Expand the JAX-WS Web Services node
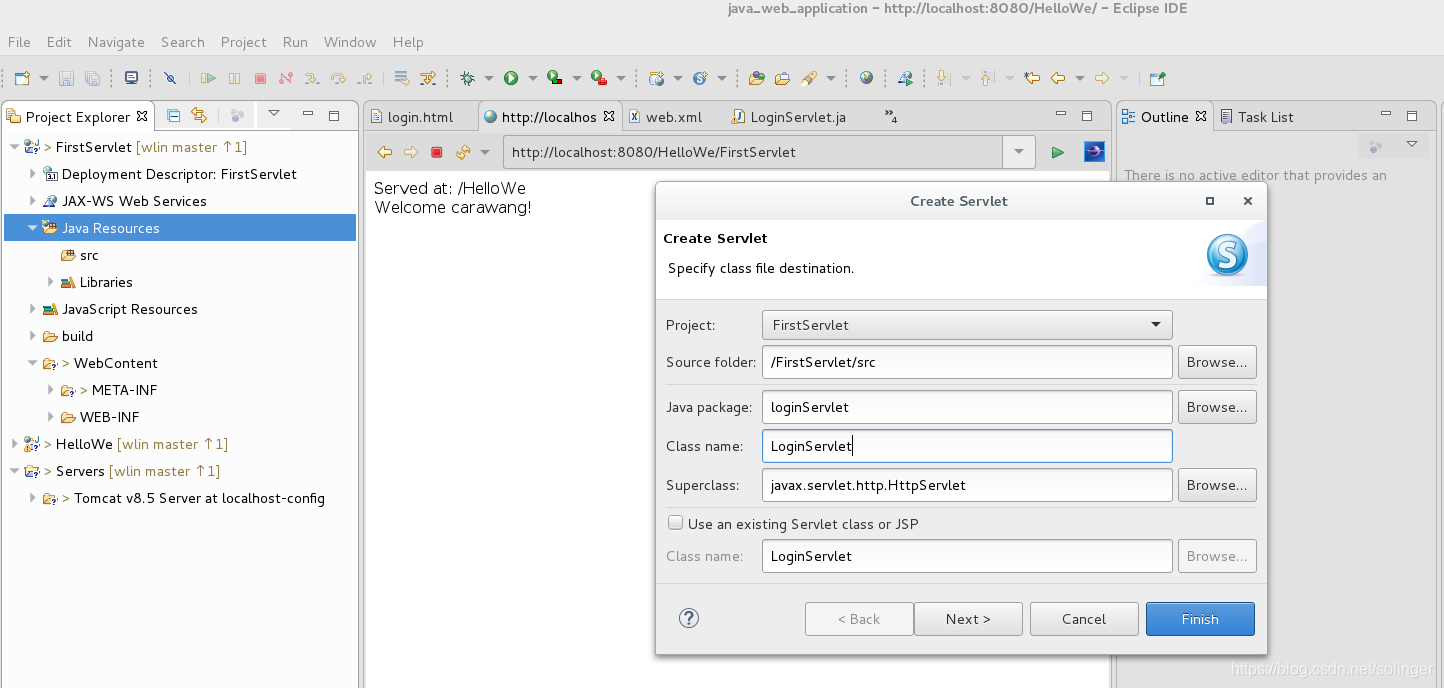Image resolution: width=1444 pixels, height=688 pixels. tap(33, 201)
